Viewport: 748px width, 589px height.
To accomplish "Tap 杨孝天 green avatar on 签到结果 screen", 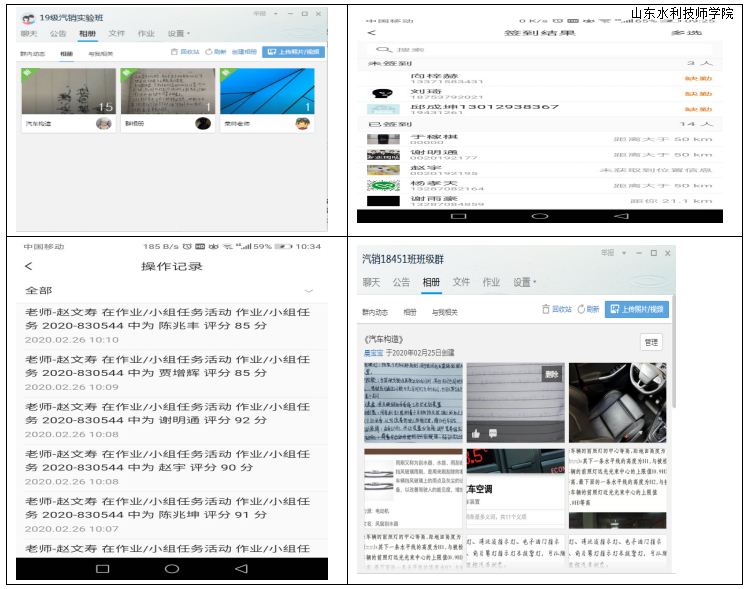I will click(x=383, y=186).
